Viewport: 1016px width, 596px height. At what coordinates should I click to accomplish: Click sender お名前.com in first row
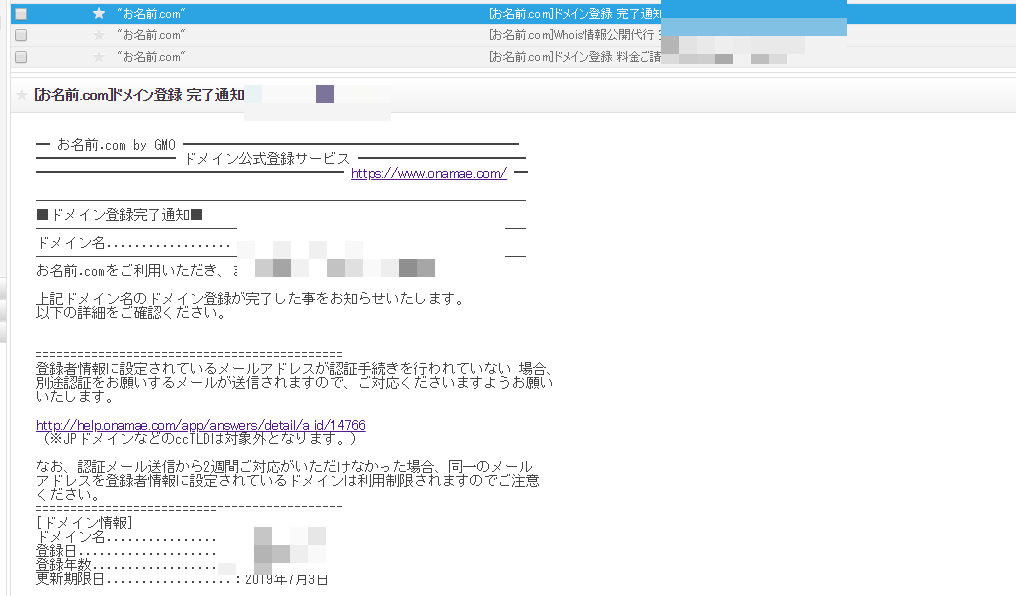pos(151,14)
